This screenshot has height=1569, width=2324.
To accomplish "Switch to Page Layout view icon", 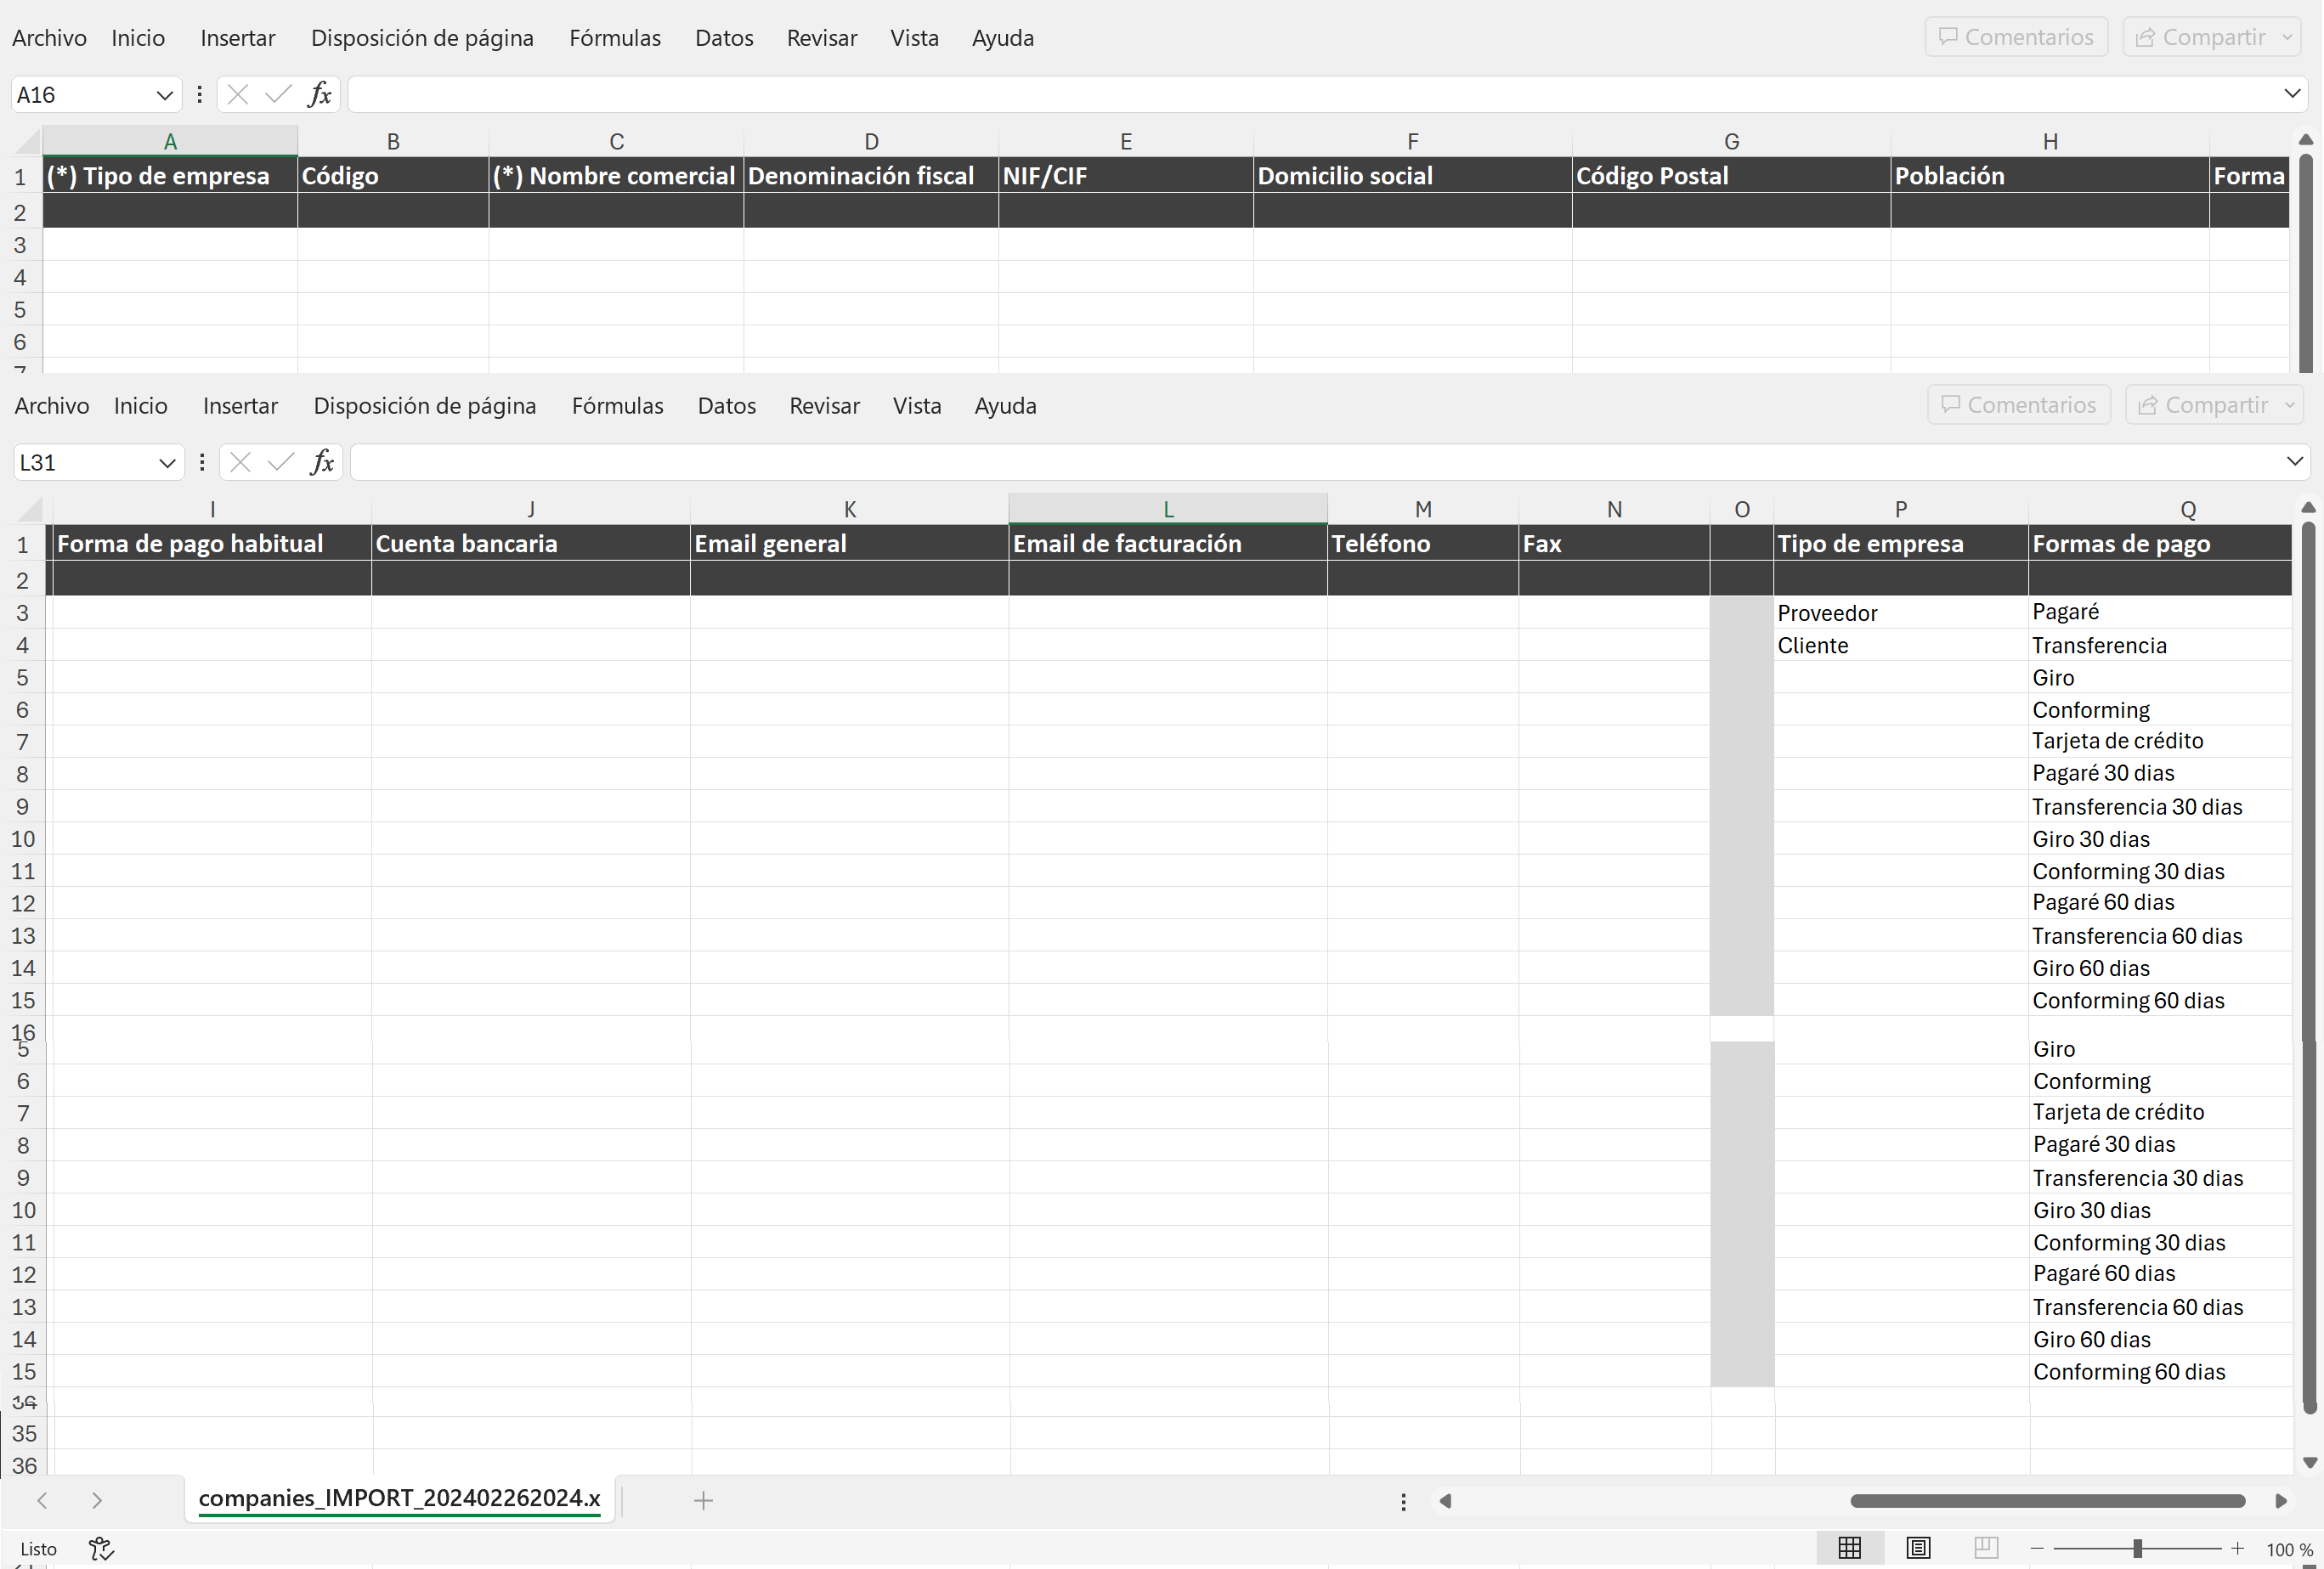I will (1917, 1548).
